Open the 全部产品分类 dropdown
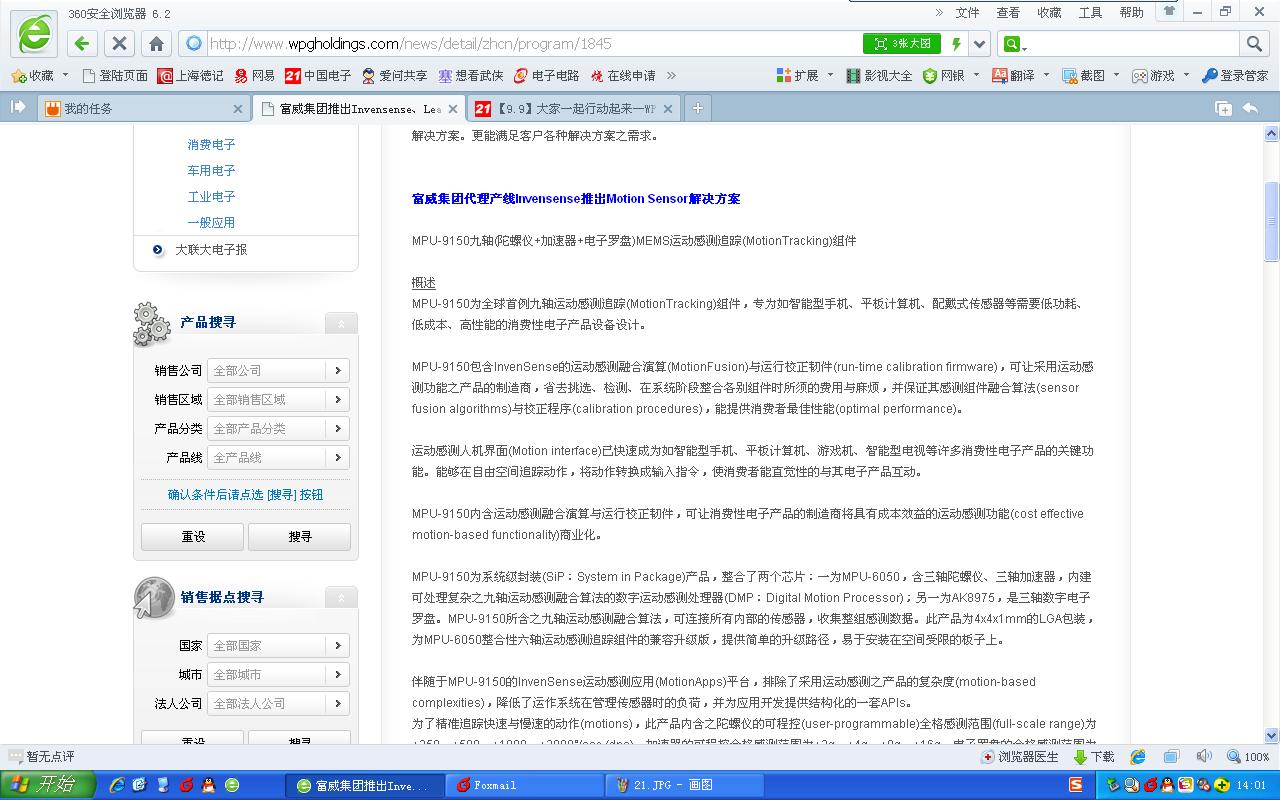The height and width of the screenshot is (800, 1280). click(278, 428)
